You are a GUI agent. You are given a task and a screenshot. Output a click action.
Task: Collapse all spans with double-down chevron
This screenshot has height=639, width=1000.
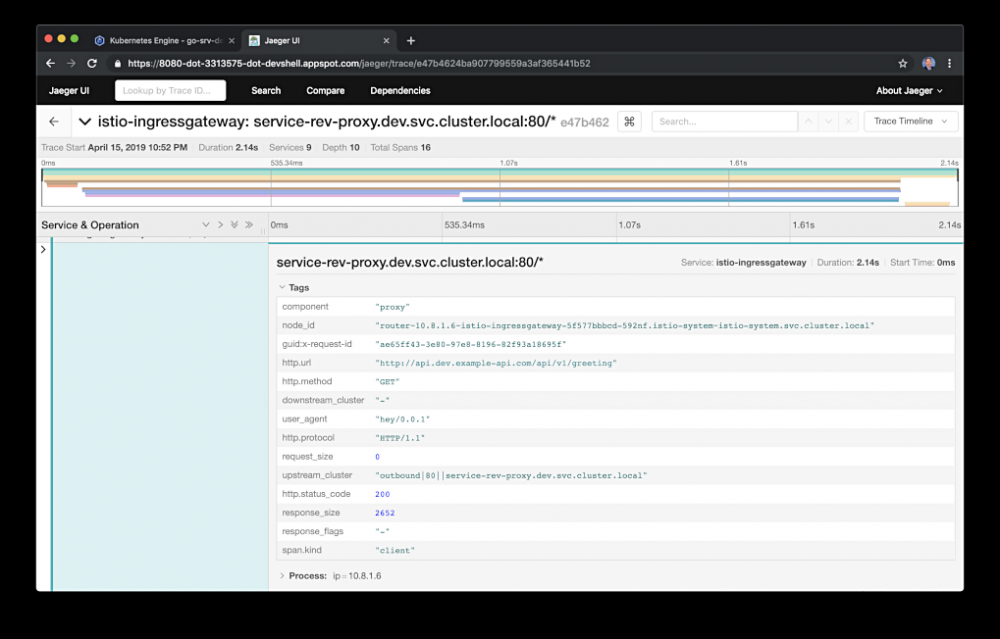(x=234, y=225)
